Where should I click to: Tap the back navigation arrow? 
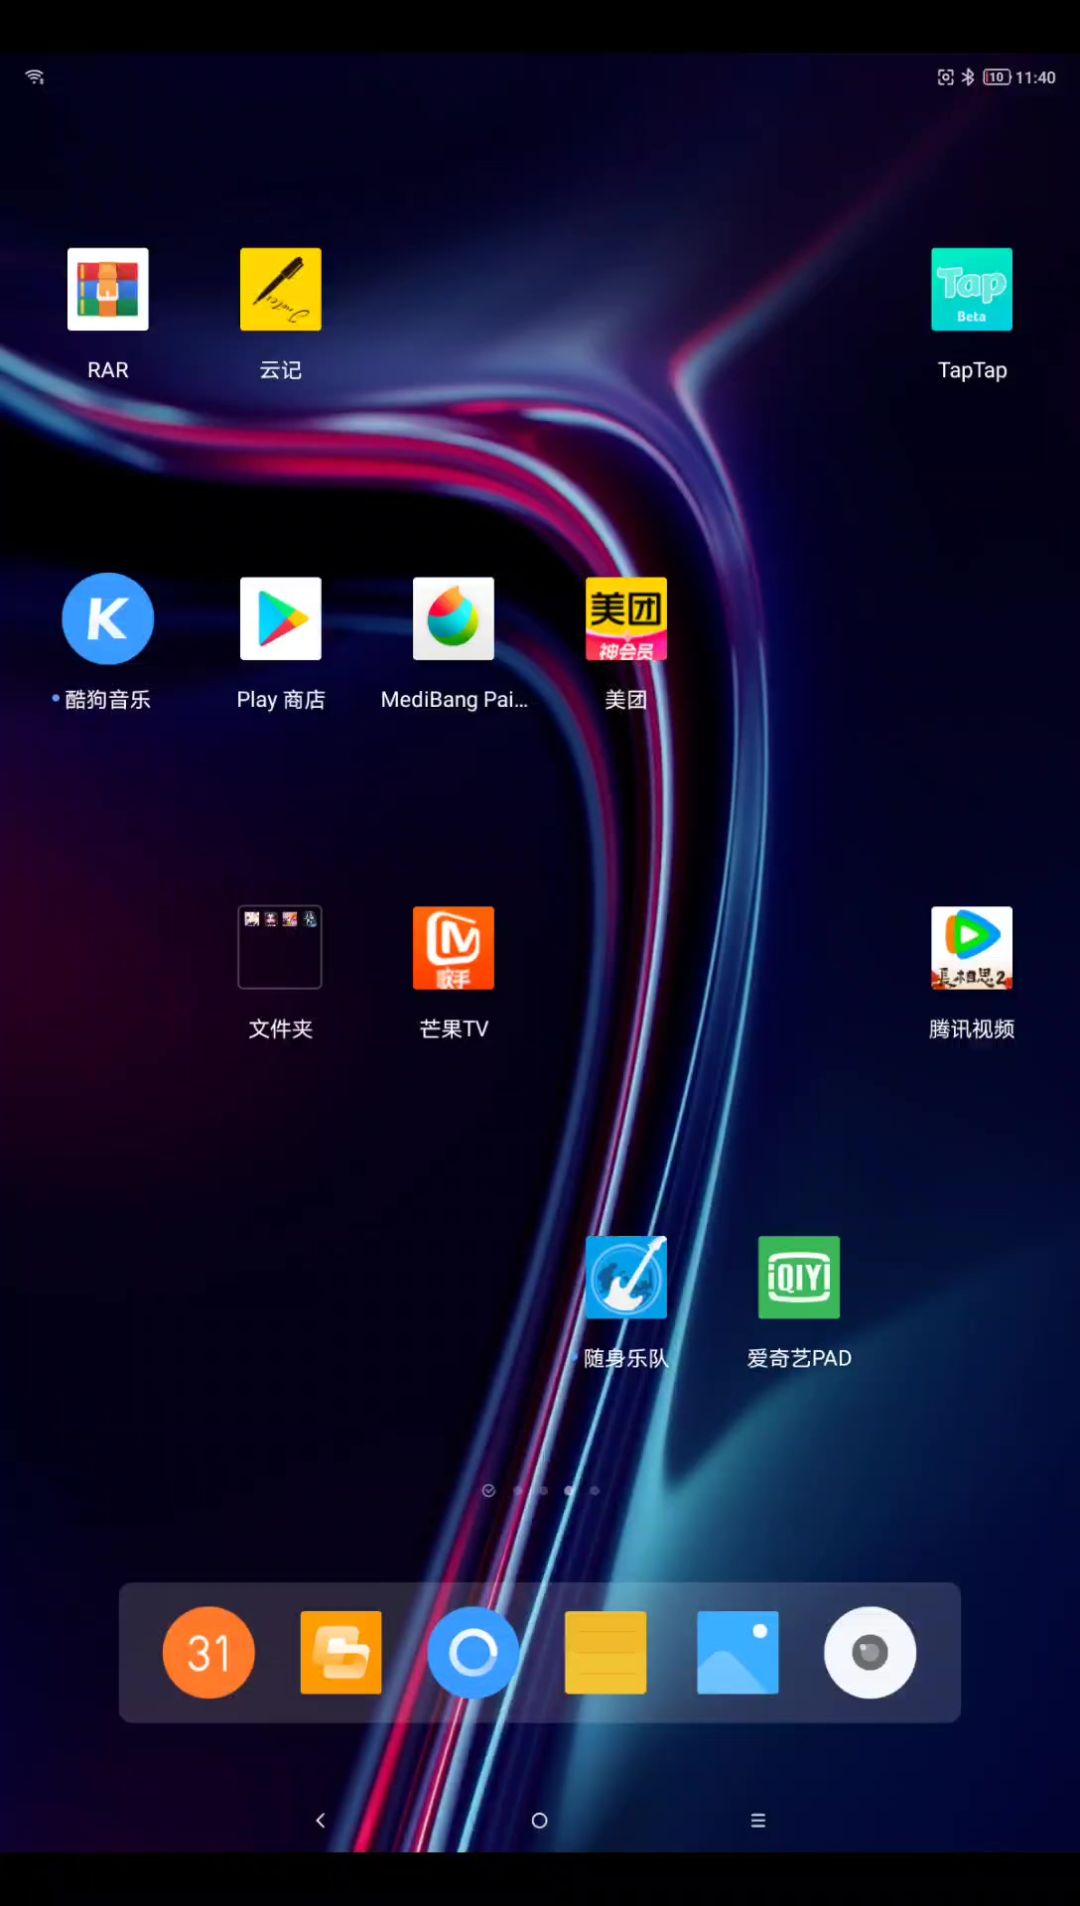pos(321,1820)
